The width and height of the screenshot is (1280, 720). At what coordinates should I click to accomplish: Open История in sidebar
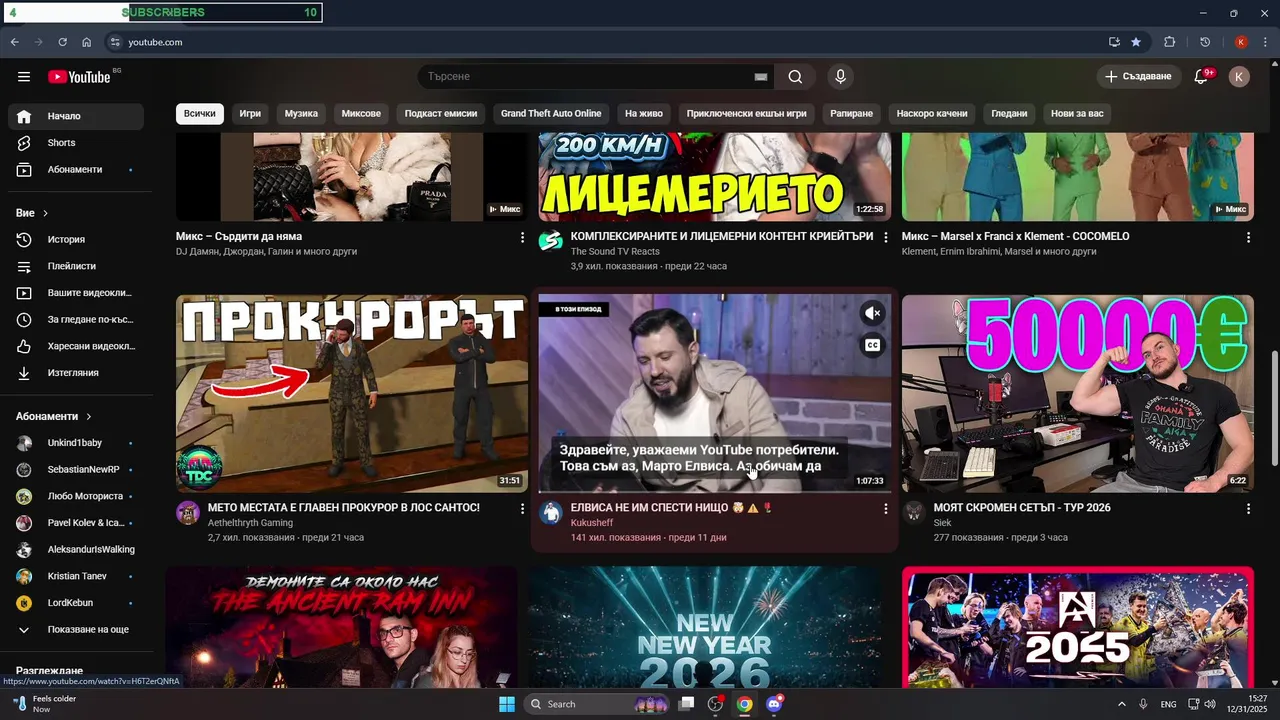pos(76,240)
